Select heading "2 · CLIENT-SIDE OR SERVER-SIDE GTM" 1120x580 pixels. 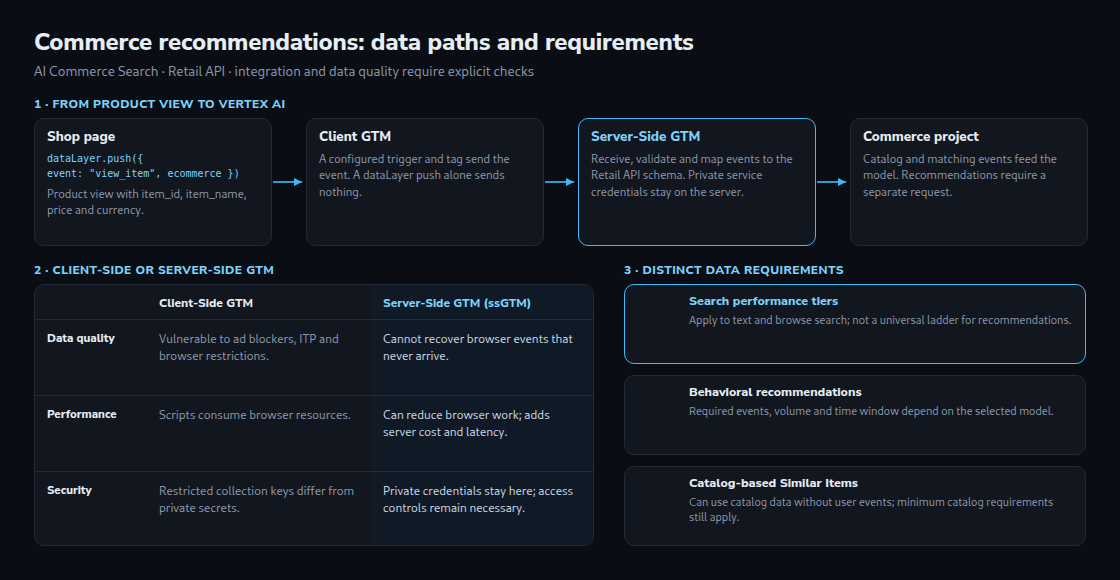(x=154, y=270)
